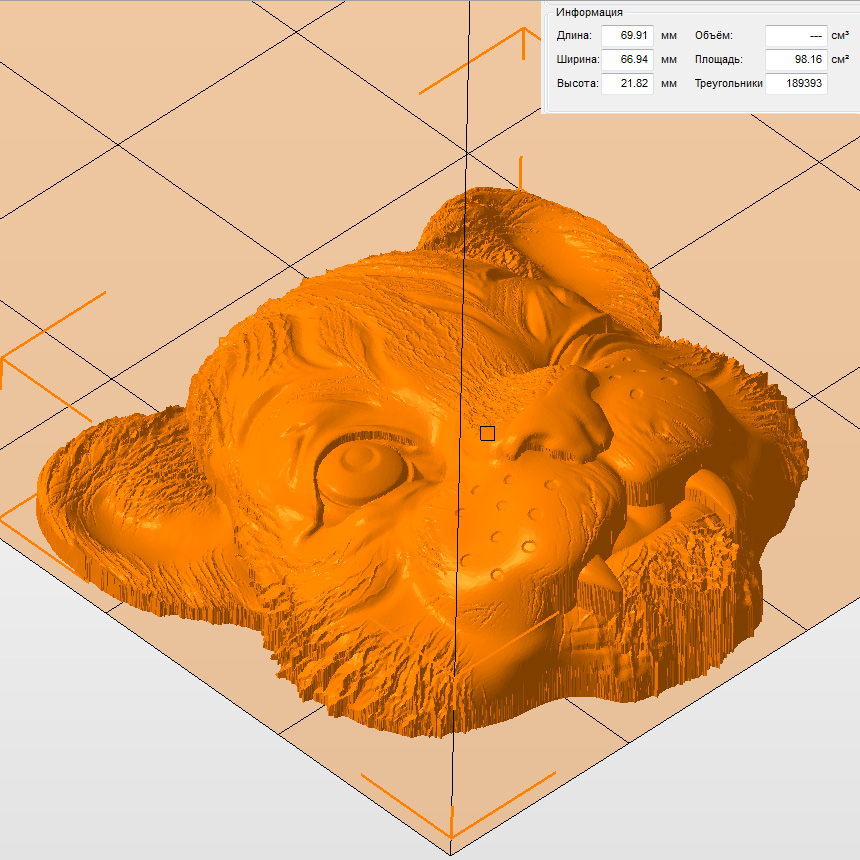This screenshot has height=860, width=860.
Task: Select the Высота value field
Action: (628, 84)
